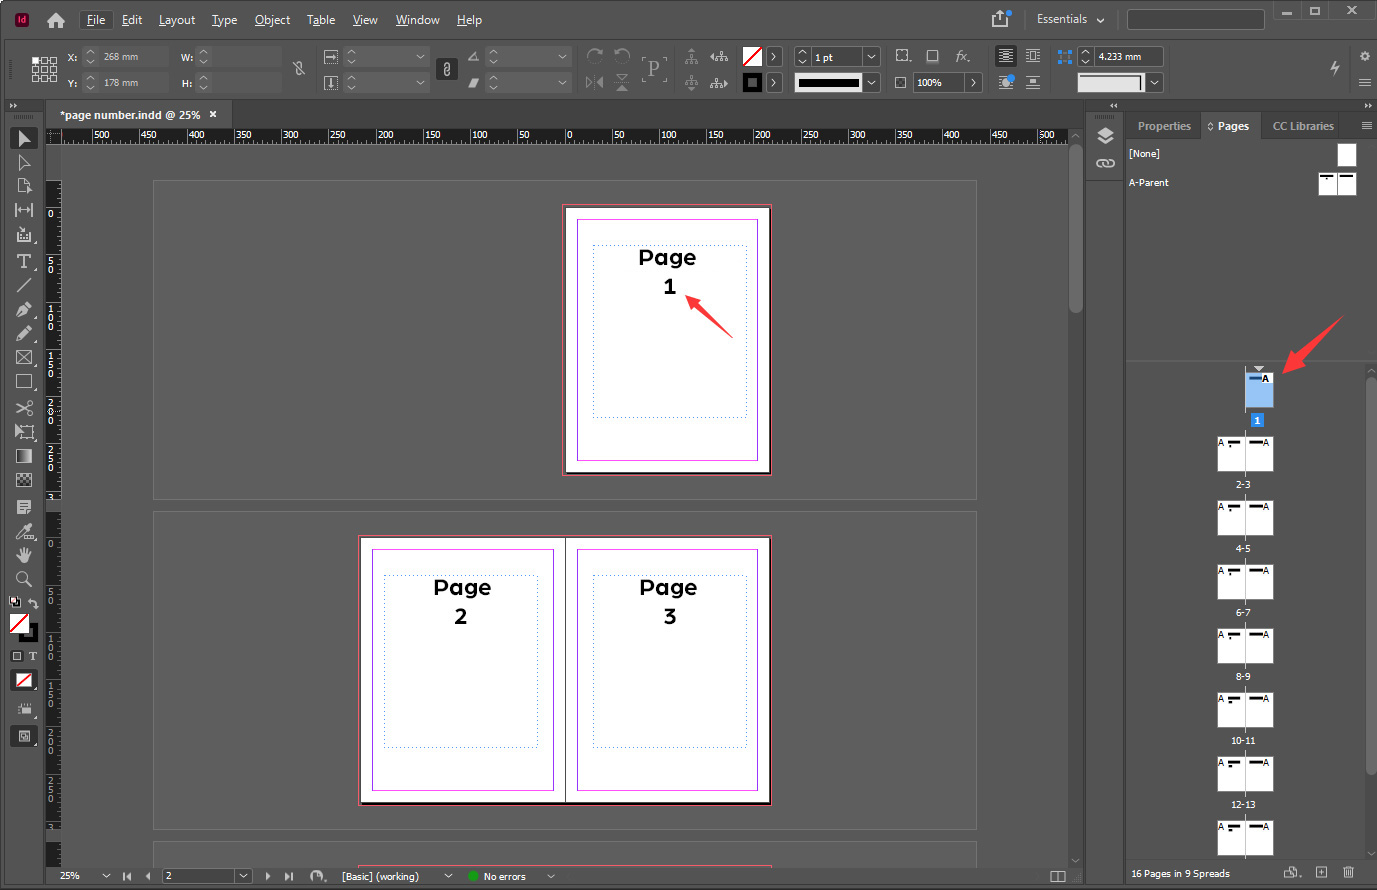Image resolution: width=1377 pixels, height=890 pixels.
Task: Switch to the Properties tab
Action: pos(1164,126)
